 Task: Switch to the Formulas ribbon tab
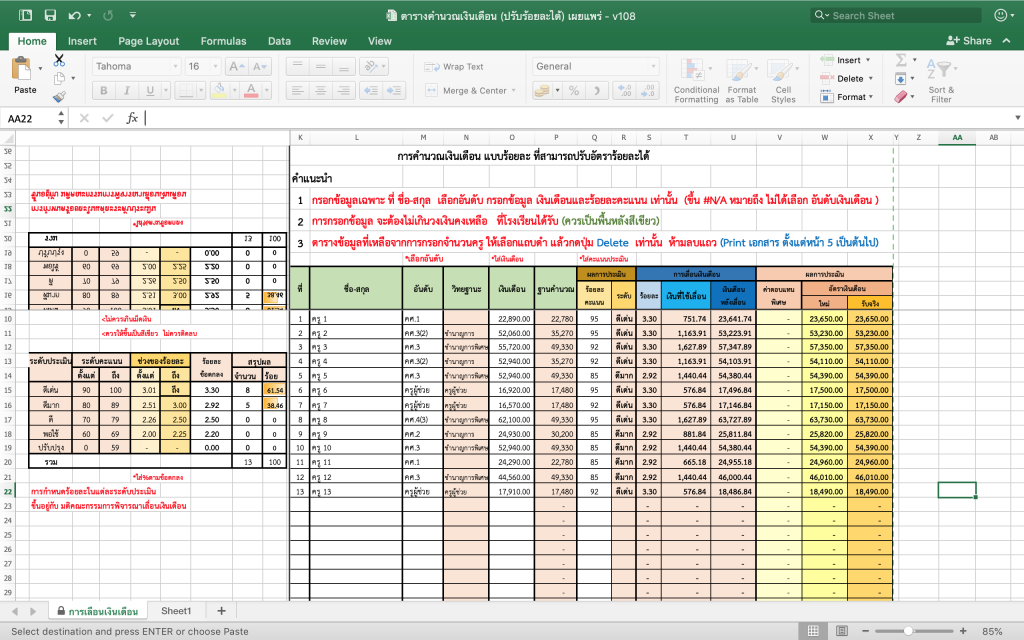coord(223,41)
